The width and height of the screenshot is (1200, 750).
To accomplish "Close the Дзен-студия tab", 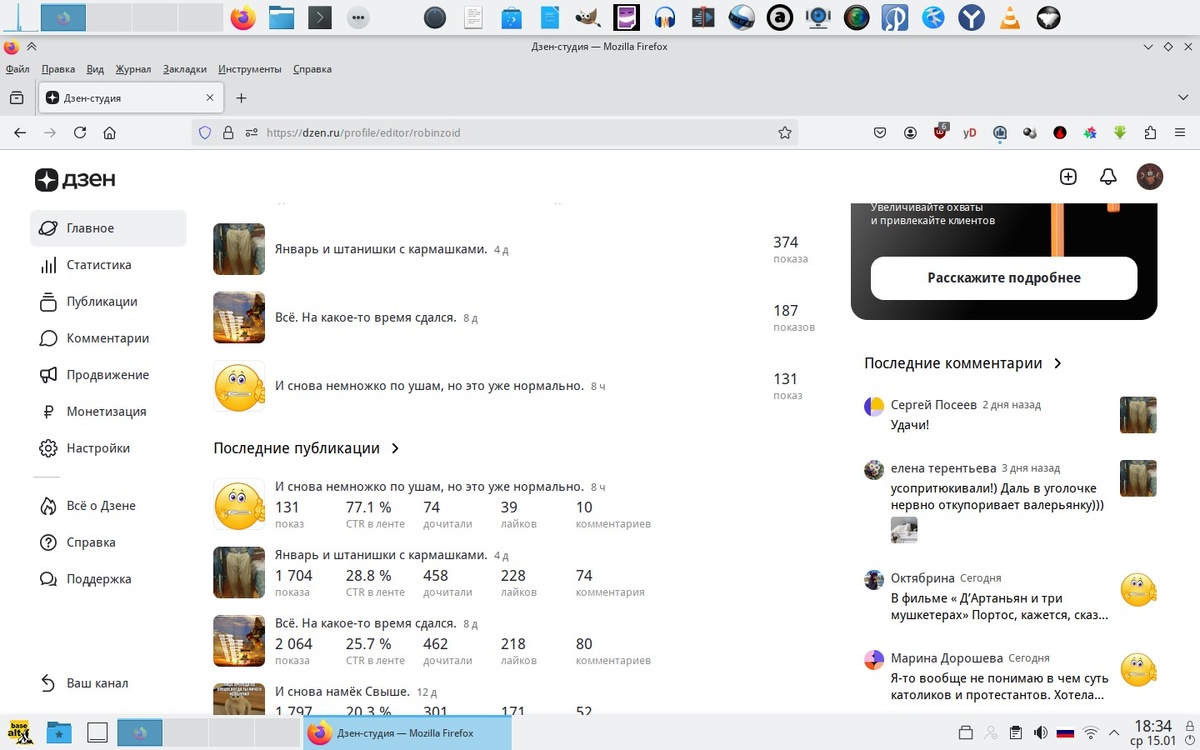I will [x=209, y=98].
